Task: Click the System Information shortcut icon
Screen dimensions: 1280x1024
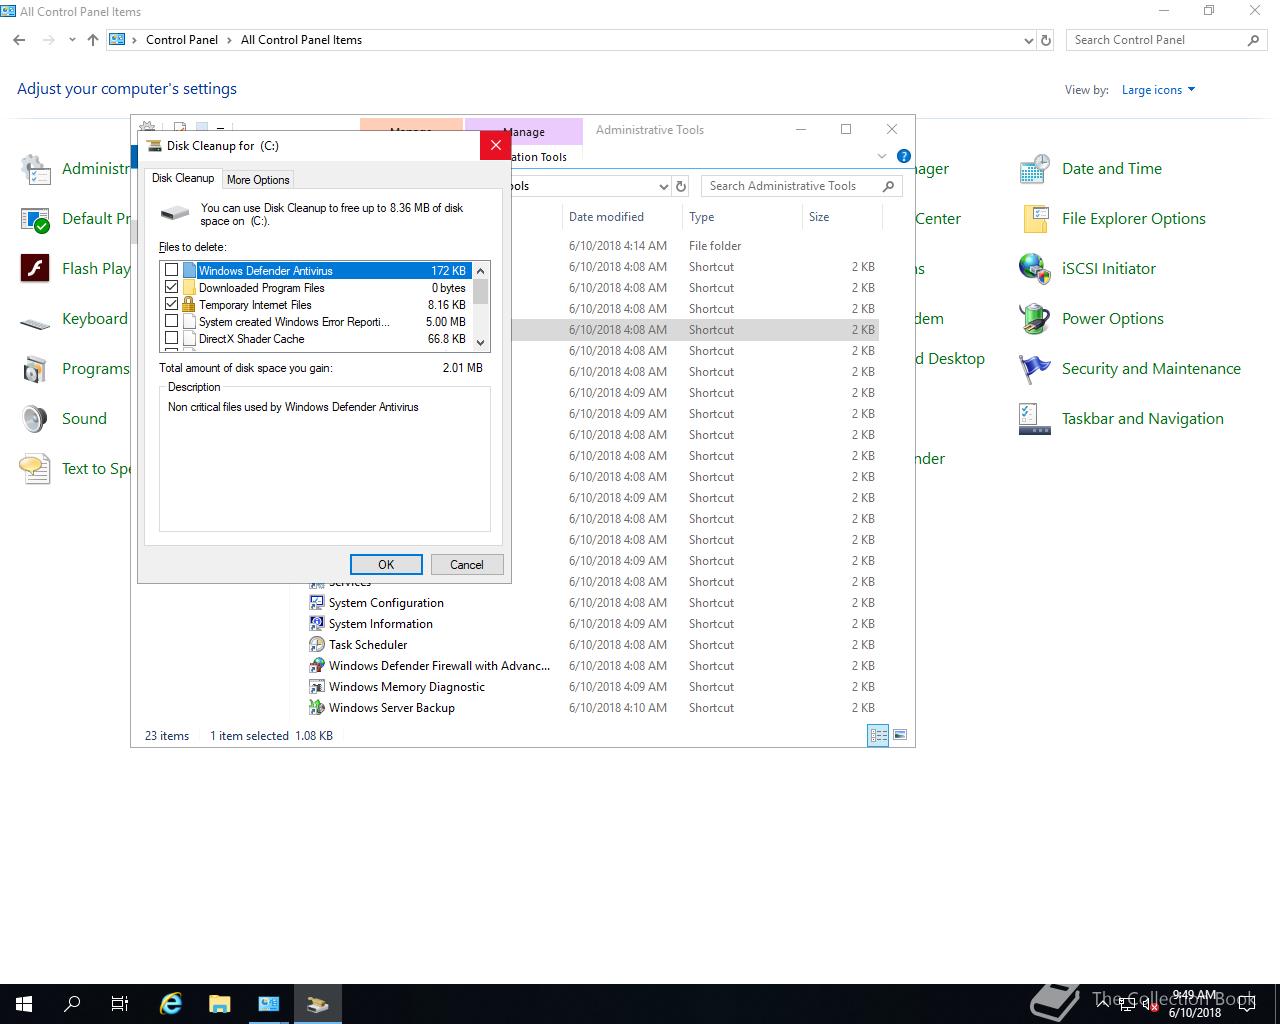Action: [x=317, y=623]
